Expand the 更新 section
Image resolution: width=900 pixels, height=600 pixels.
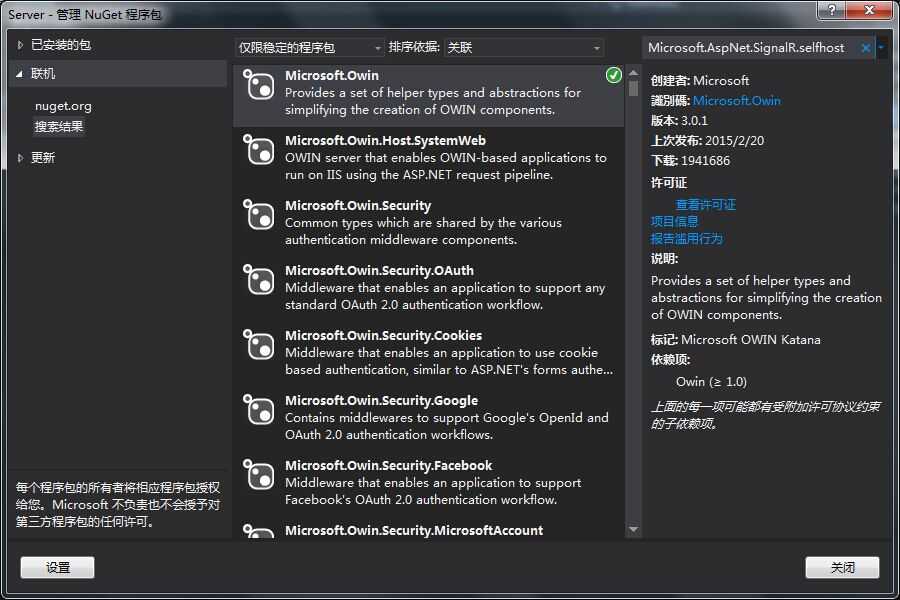(x=20, y=158)
